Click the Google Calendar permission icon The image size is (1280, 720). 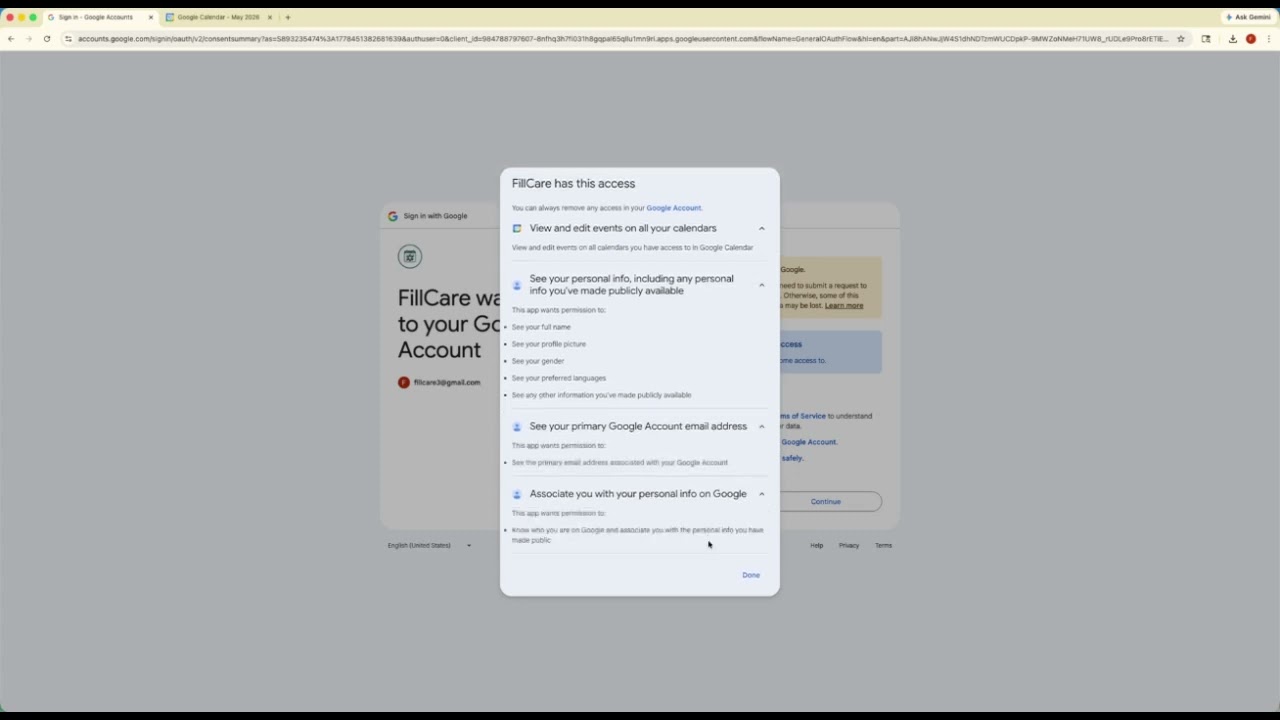click(517, 229)
